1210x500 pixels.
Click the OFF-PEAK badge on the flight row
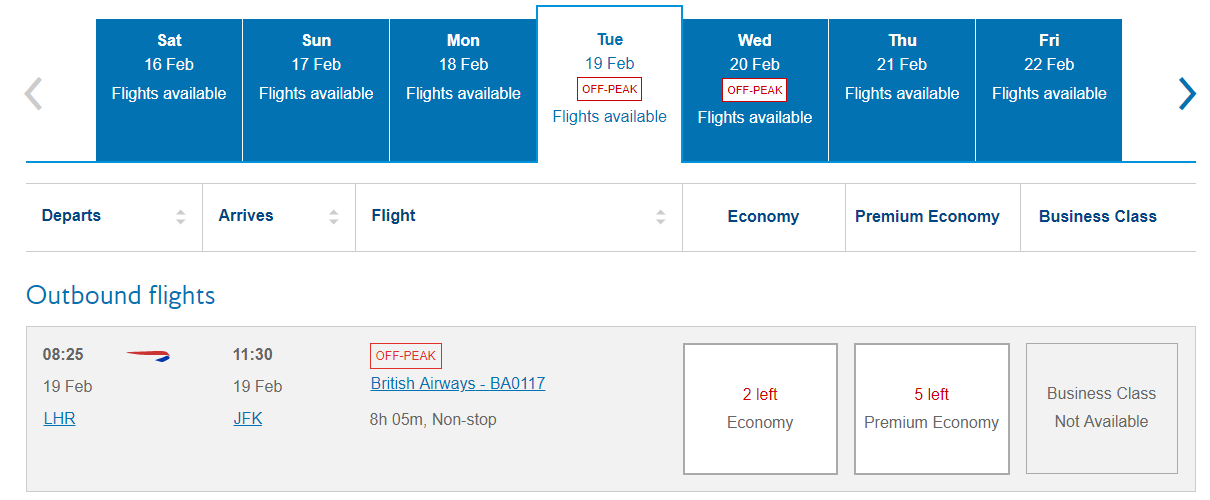tap(405, 356)
